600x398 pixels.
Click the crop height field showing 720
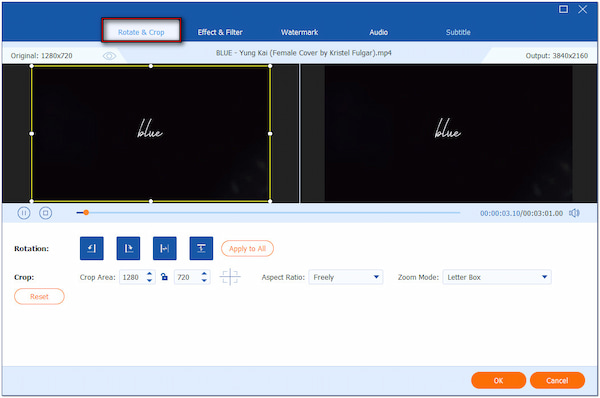[187, 277]
